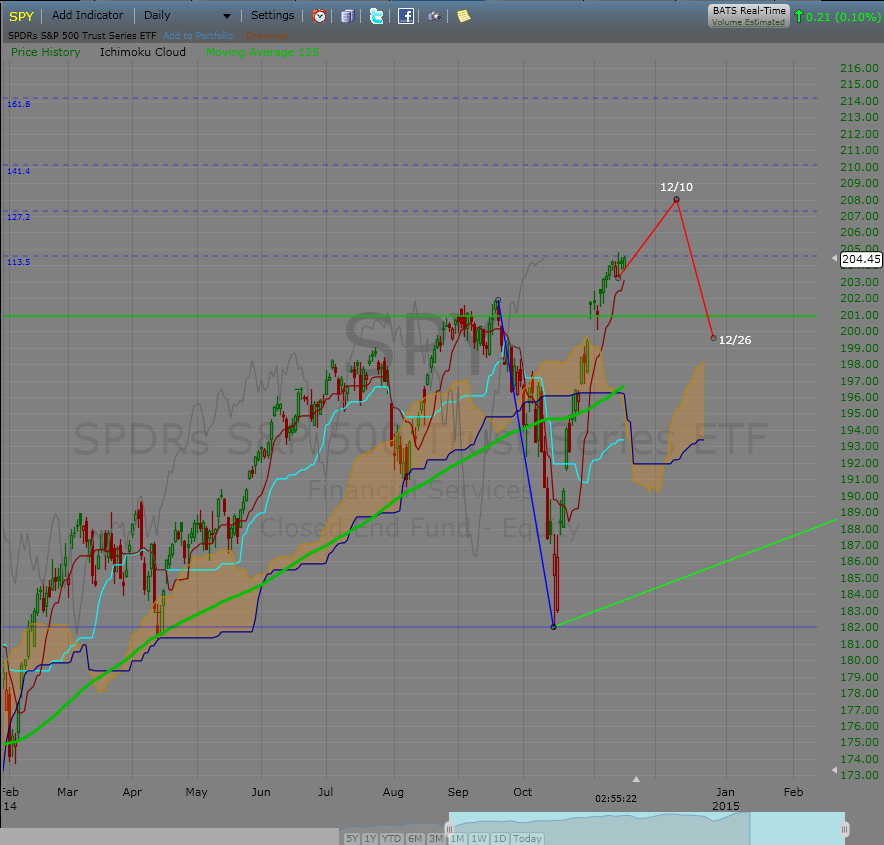Open the Add Indicator menu
The height and width of the screenshot is (845, 884).
click(87, 15)
